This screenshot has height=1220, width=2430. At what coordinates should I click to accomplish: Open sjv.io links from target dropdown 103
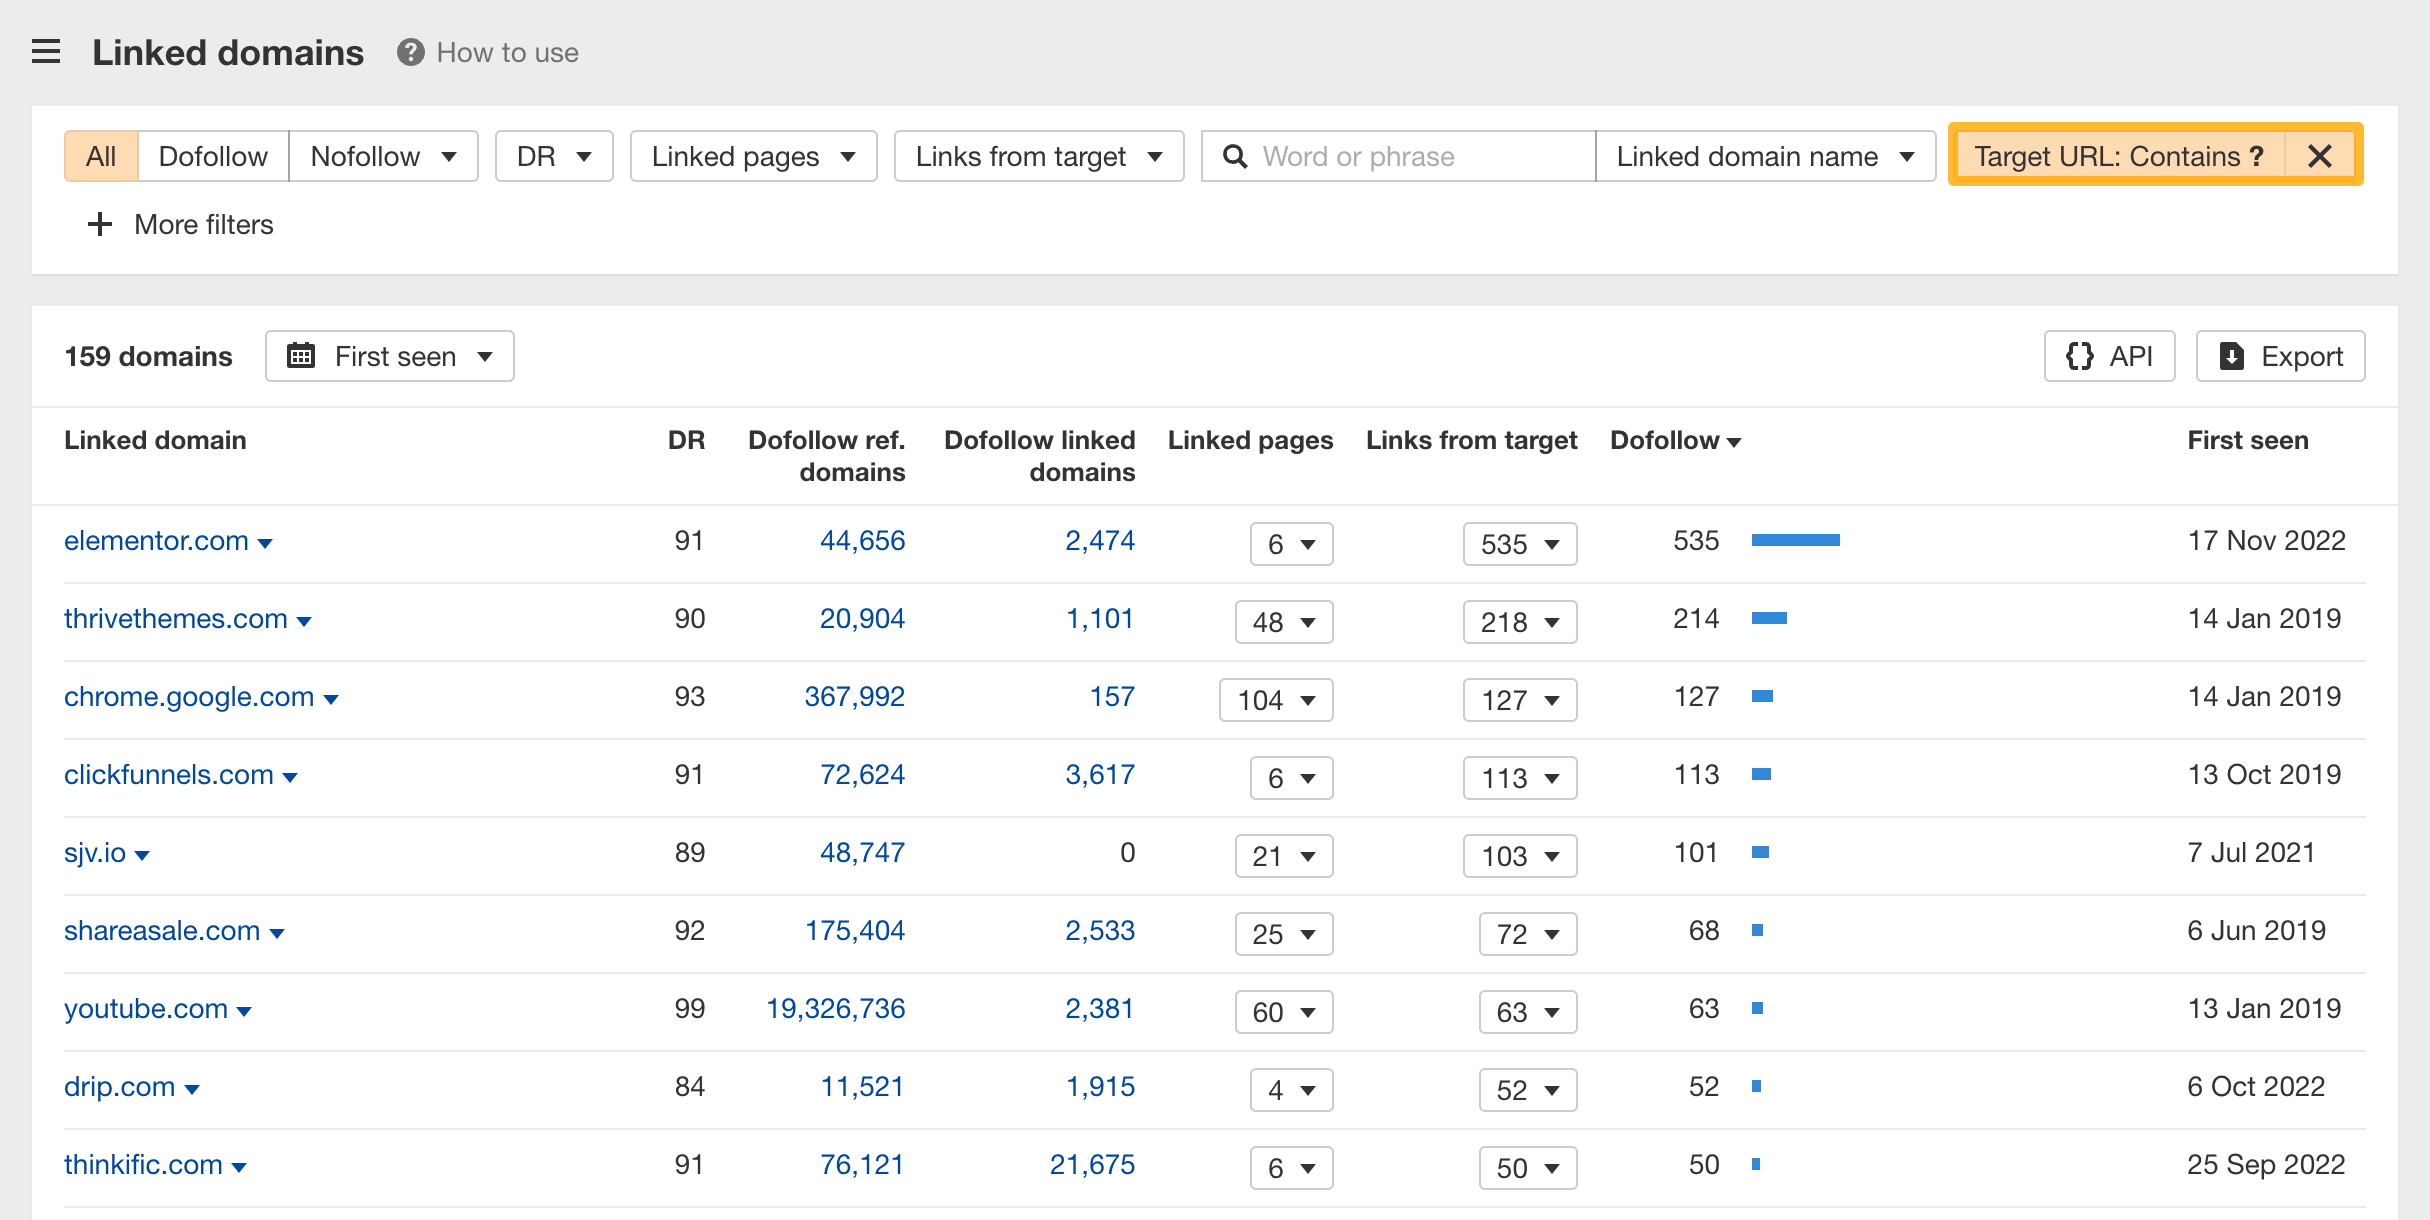point(1520,856)
